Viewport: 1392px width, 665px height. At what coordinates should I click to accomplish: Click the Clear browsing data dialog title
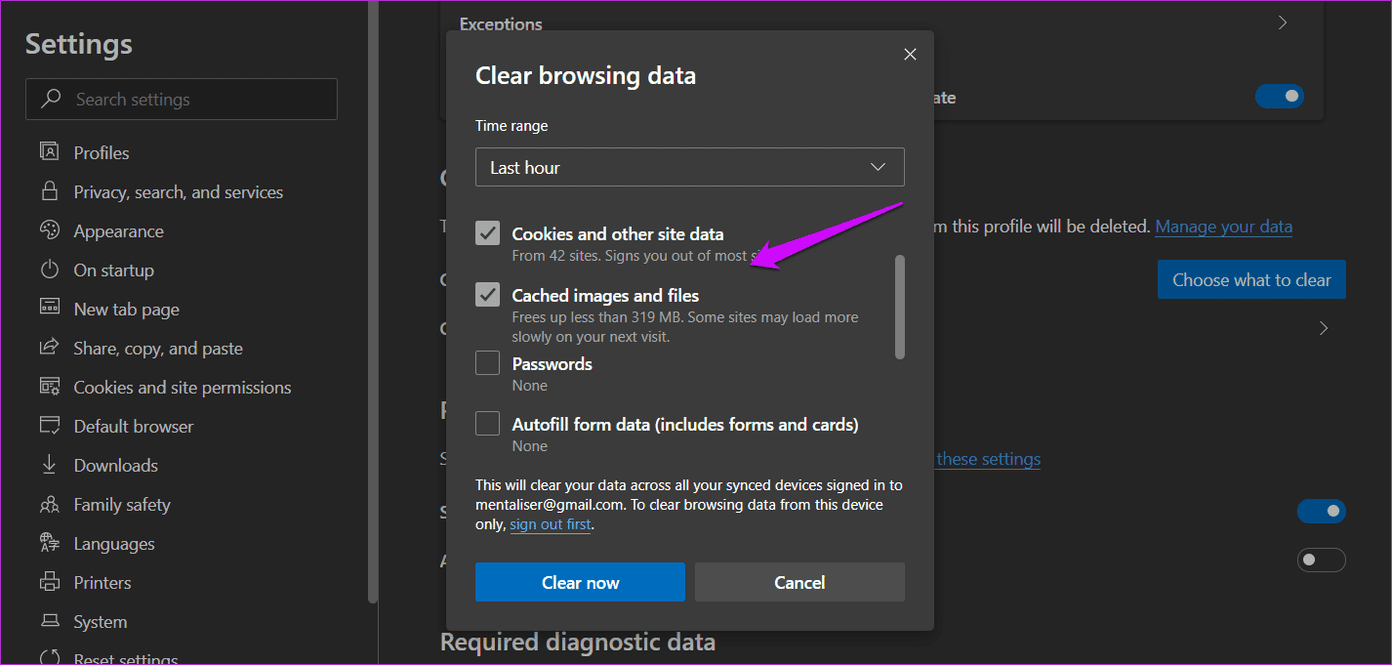[x=585, y=75]
